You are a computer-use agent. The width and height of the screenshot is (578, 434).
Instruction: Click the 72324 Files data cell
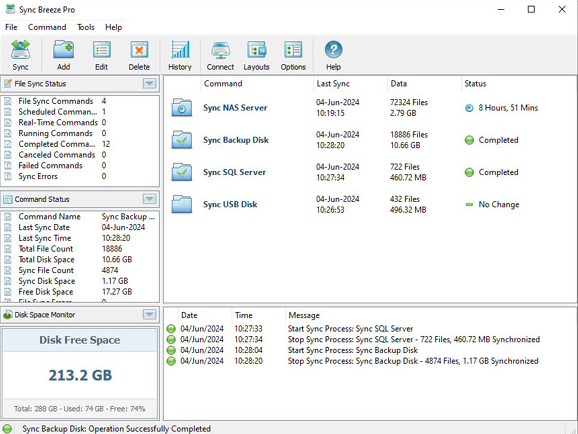pyautogui.click(x=409, y=103)
